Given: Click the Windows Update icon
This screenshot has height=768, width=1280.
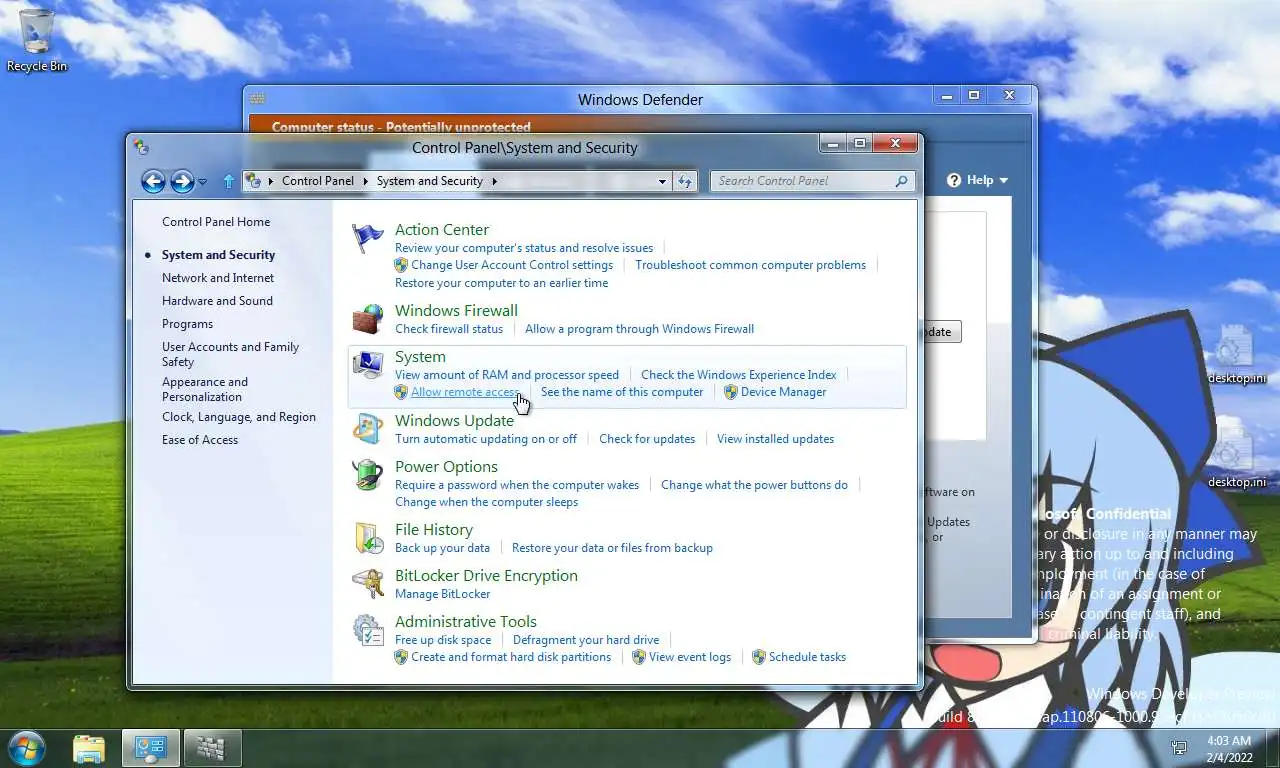Looking at the screenshot, I should click(368, 429).
